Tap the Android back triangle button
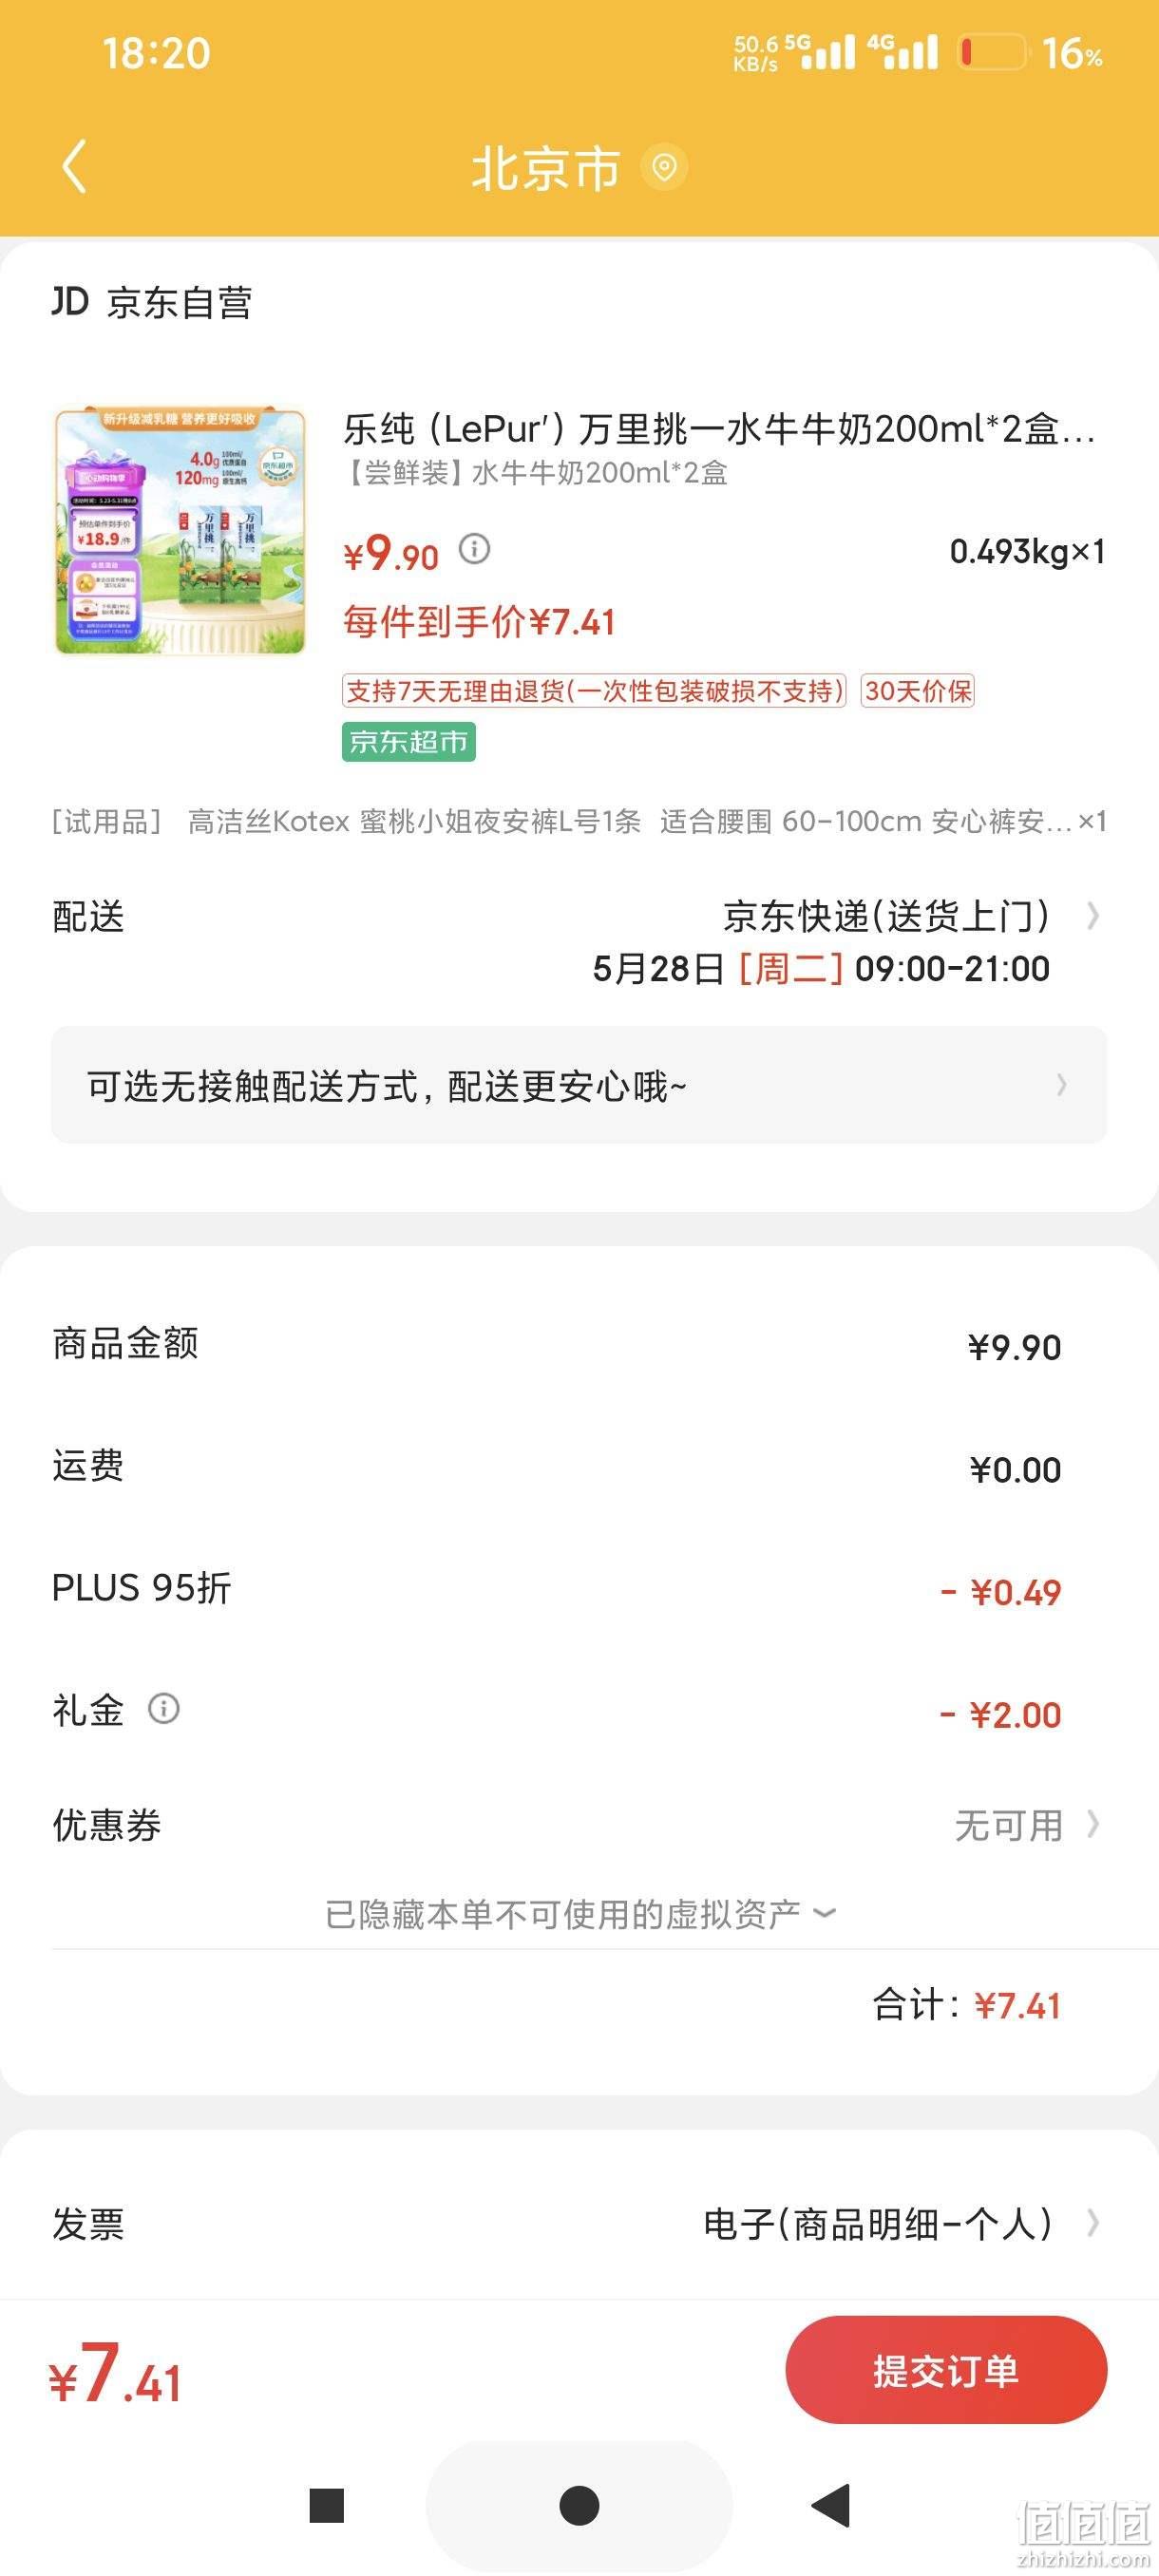 click(830, 2505)
